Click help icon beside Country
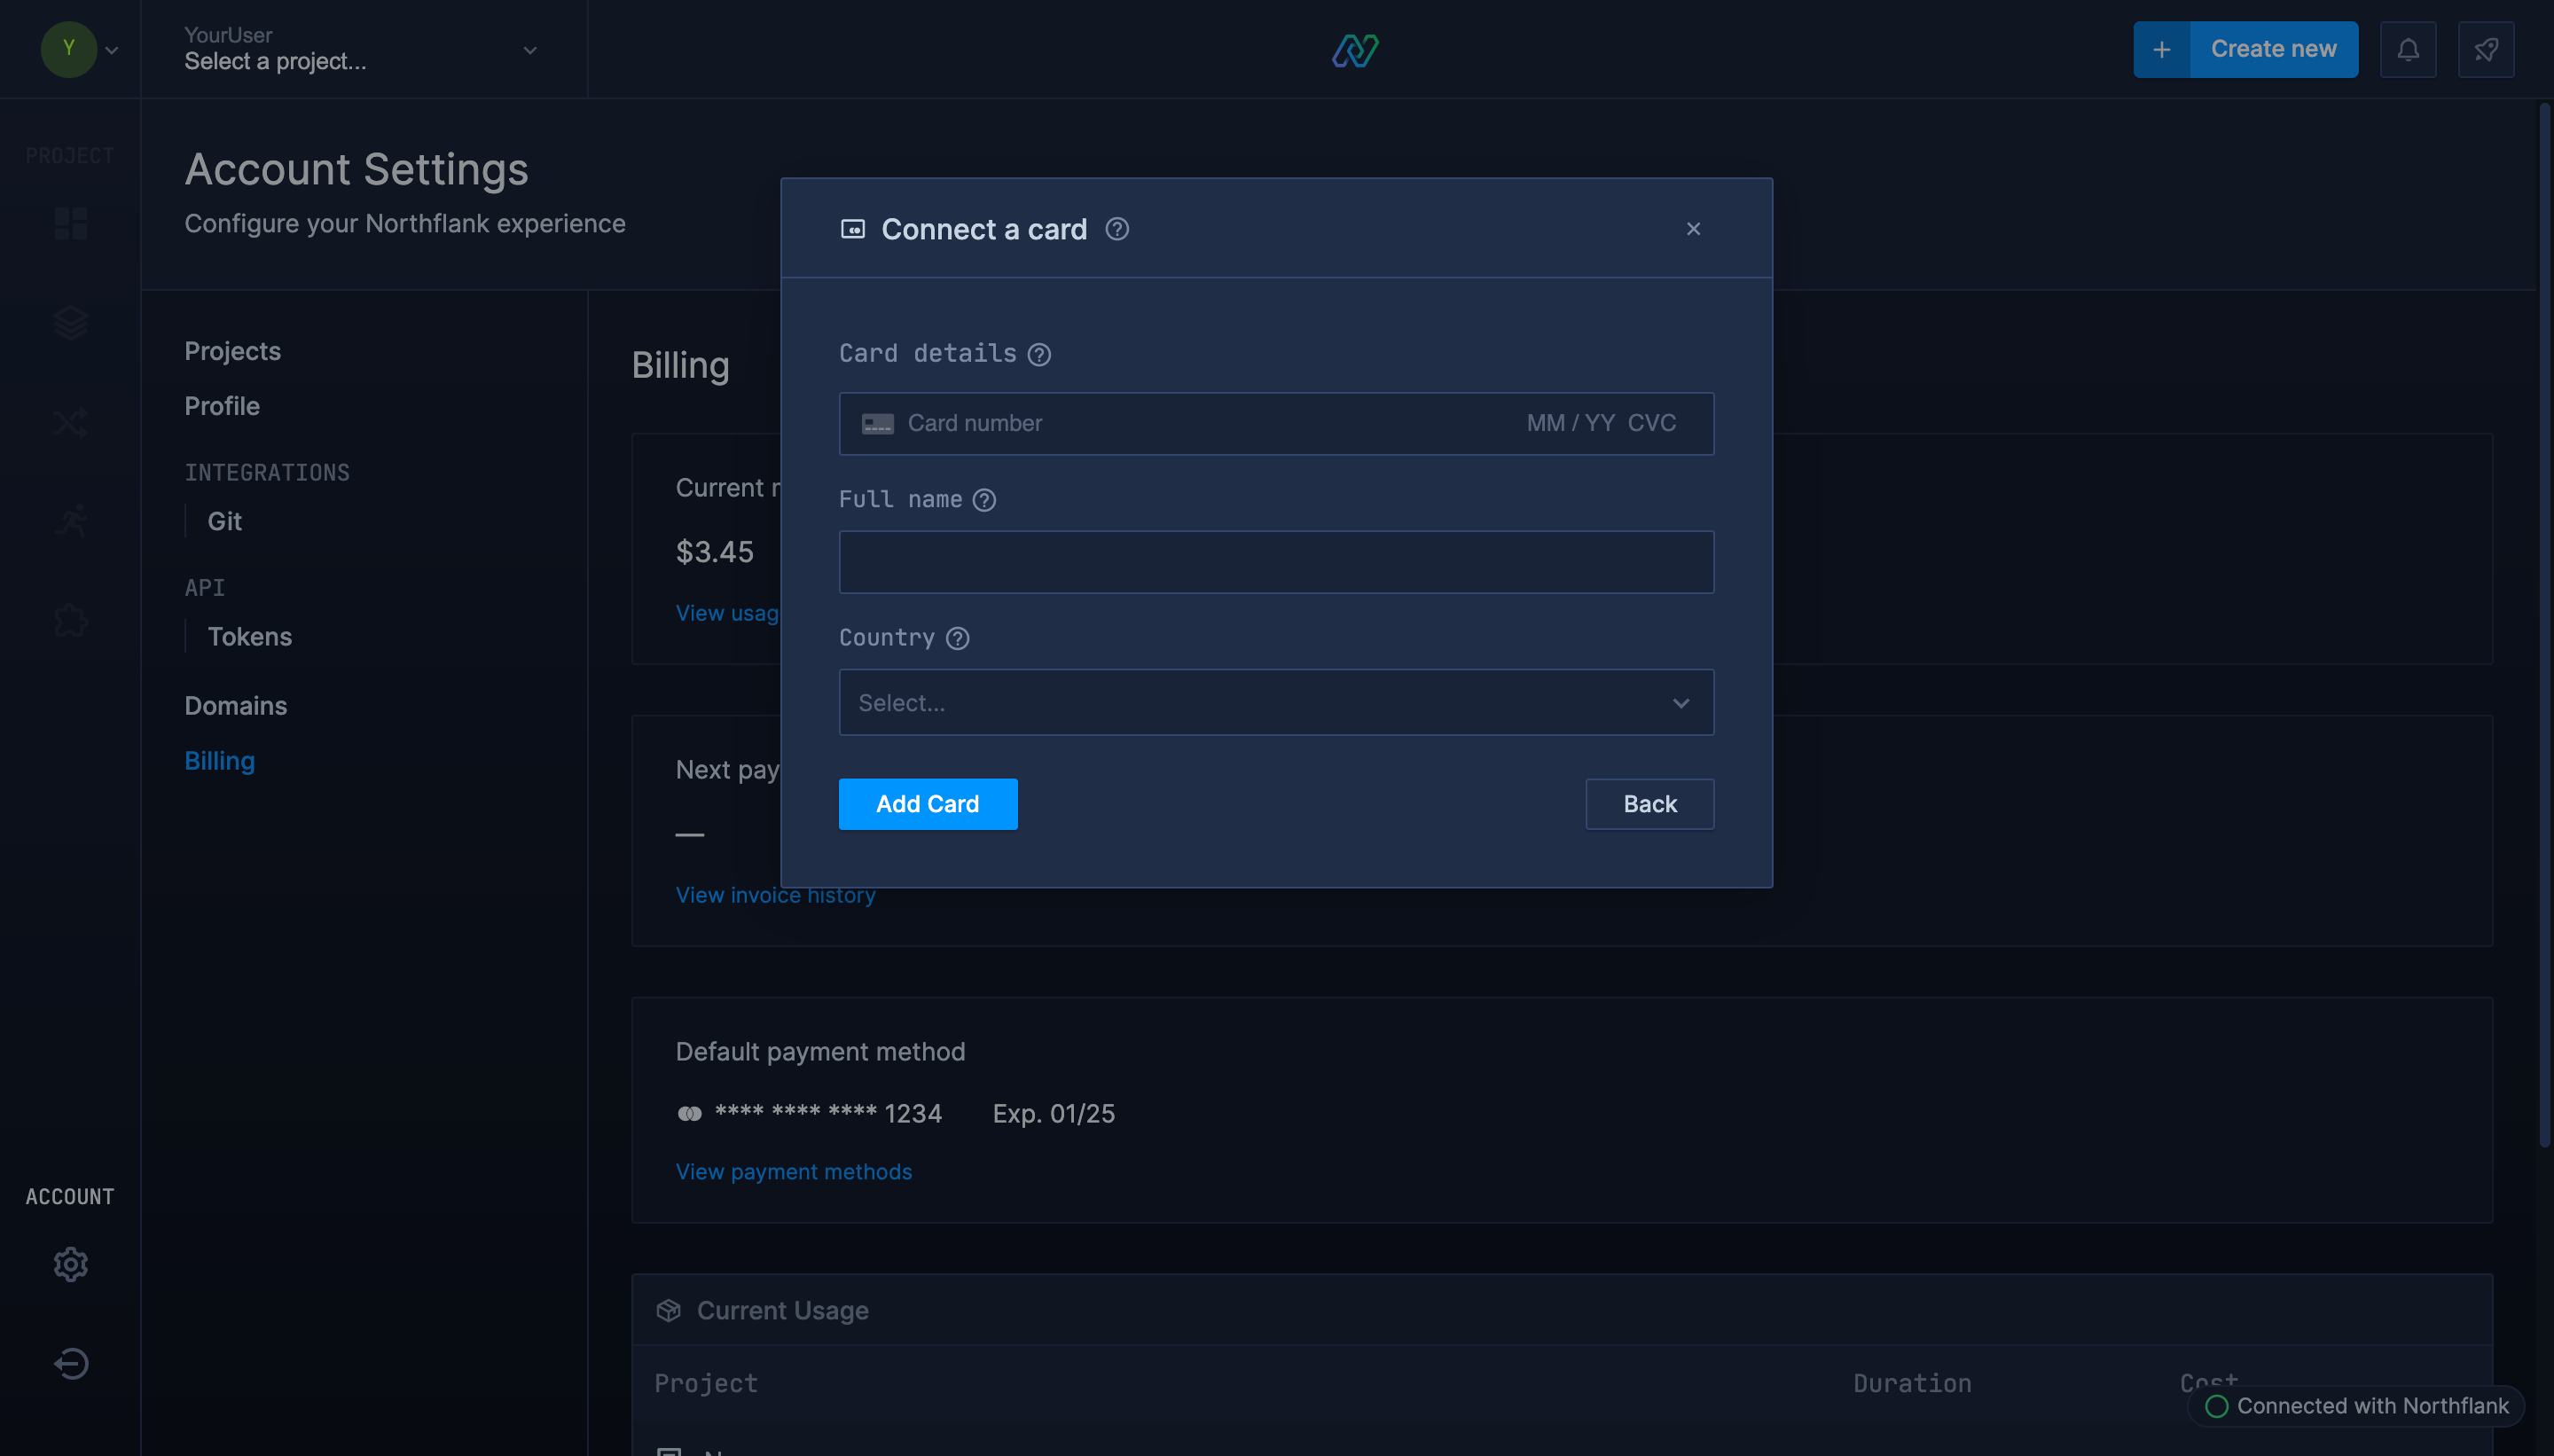The height and width of the screenshot is (1456, 2554). [957, 638]
